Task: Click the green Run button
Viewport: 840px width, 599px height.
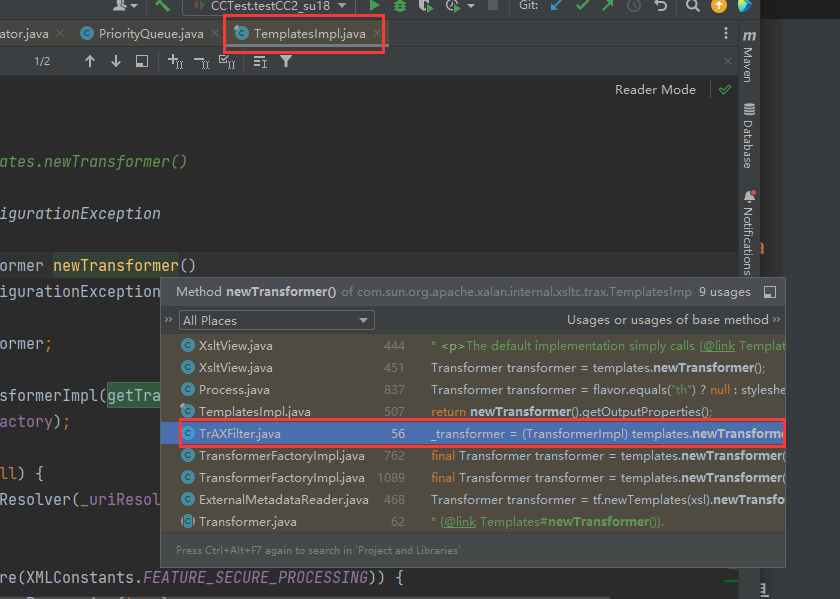Action: (x=374, y=6)
